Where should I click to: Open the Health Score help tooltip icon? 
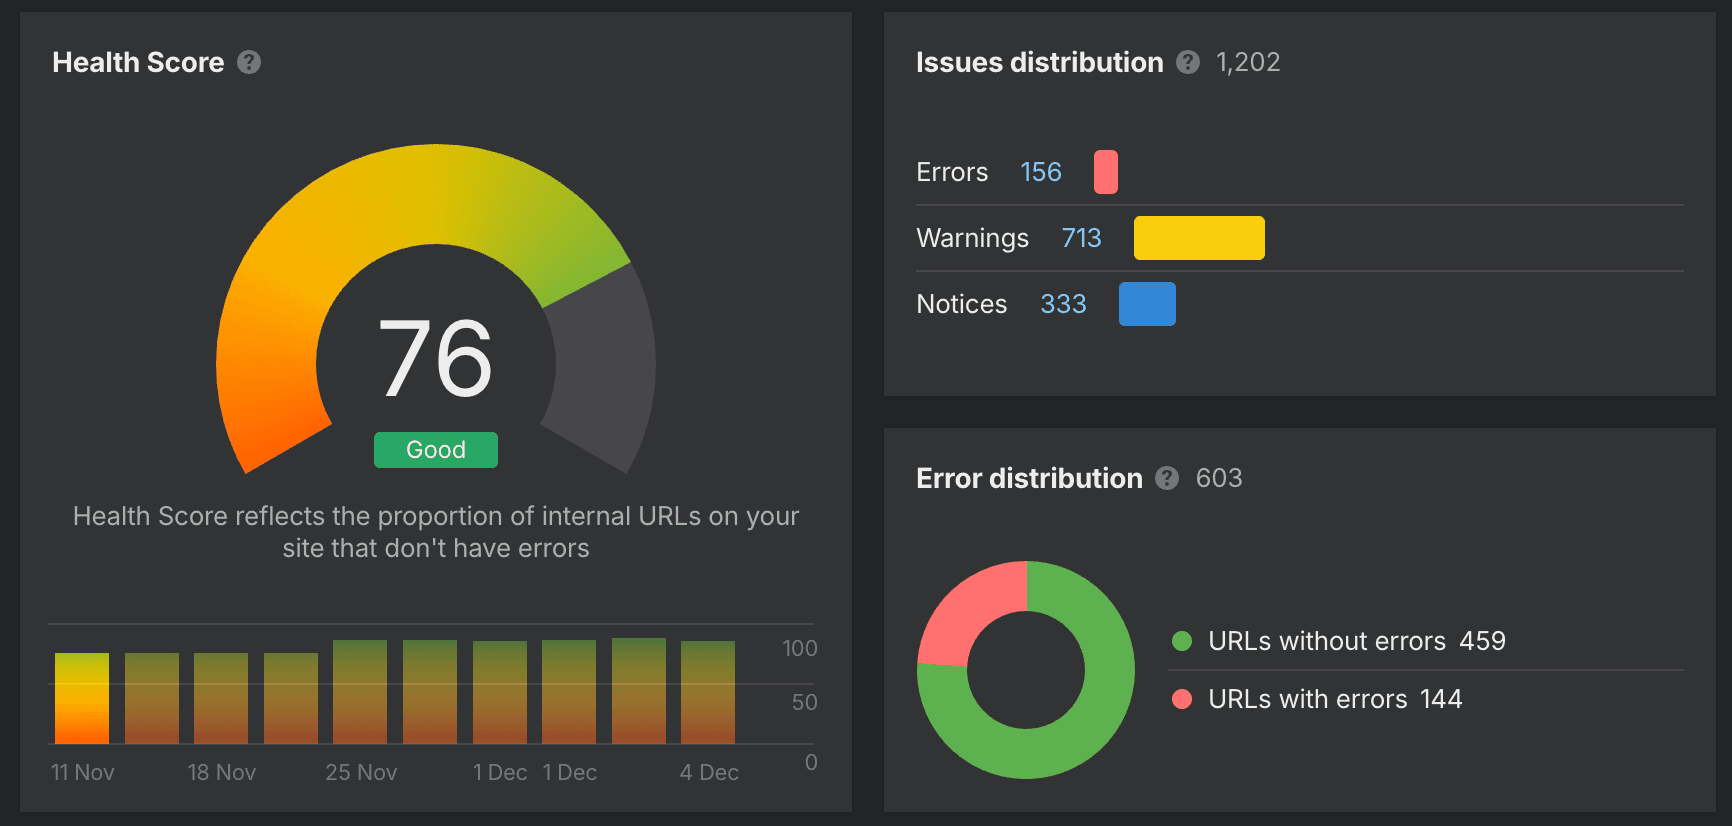(x=249, y=62)
